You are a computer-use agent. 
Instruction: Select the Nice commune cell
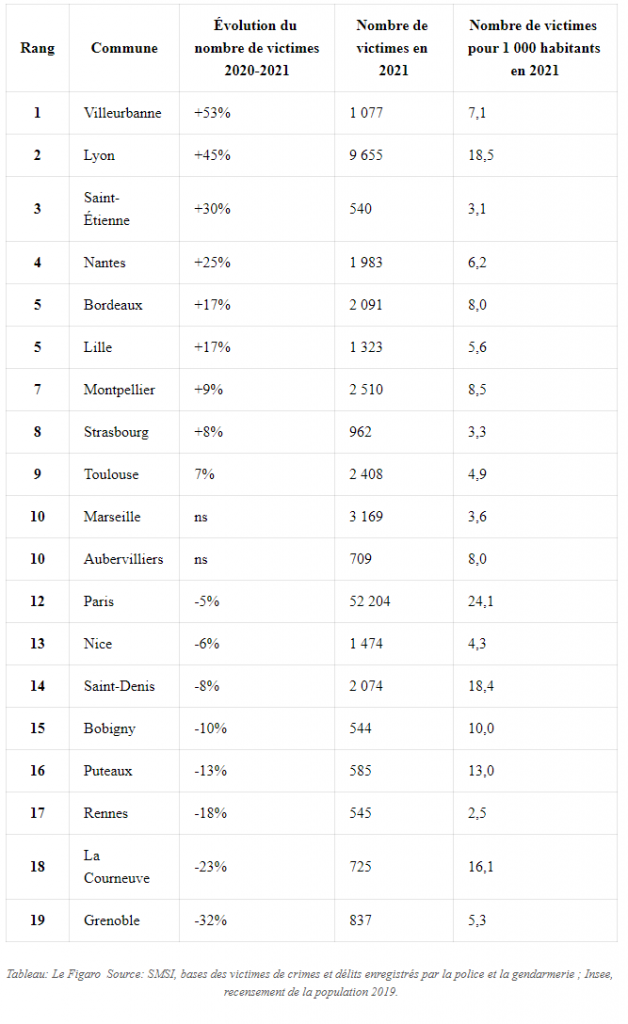[x=124, y=644]
